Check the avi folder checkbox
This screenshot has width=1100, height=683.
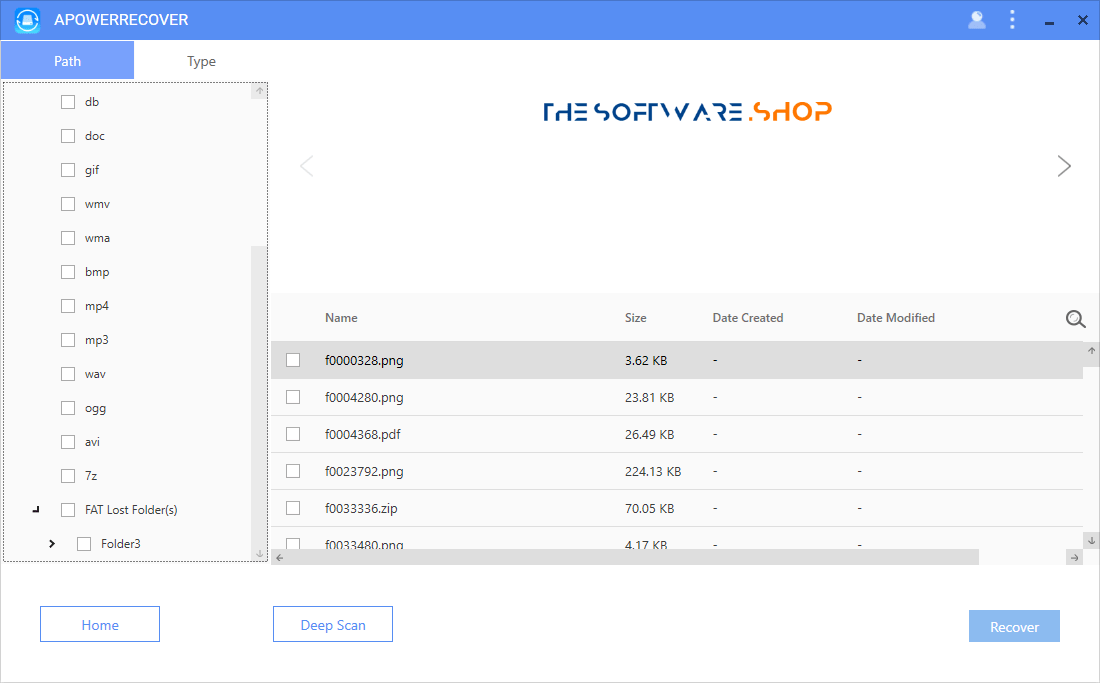pyautogui.click(x=68, y=442)
